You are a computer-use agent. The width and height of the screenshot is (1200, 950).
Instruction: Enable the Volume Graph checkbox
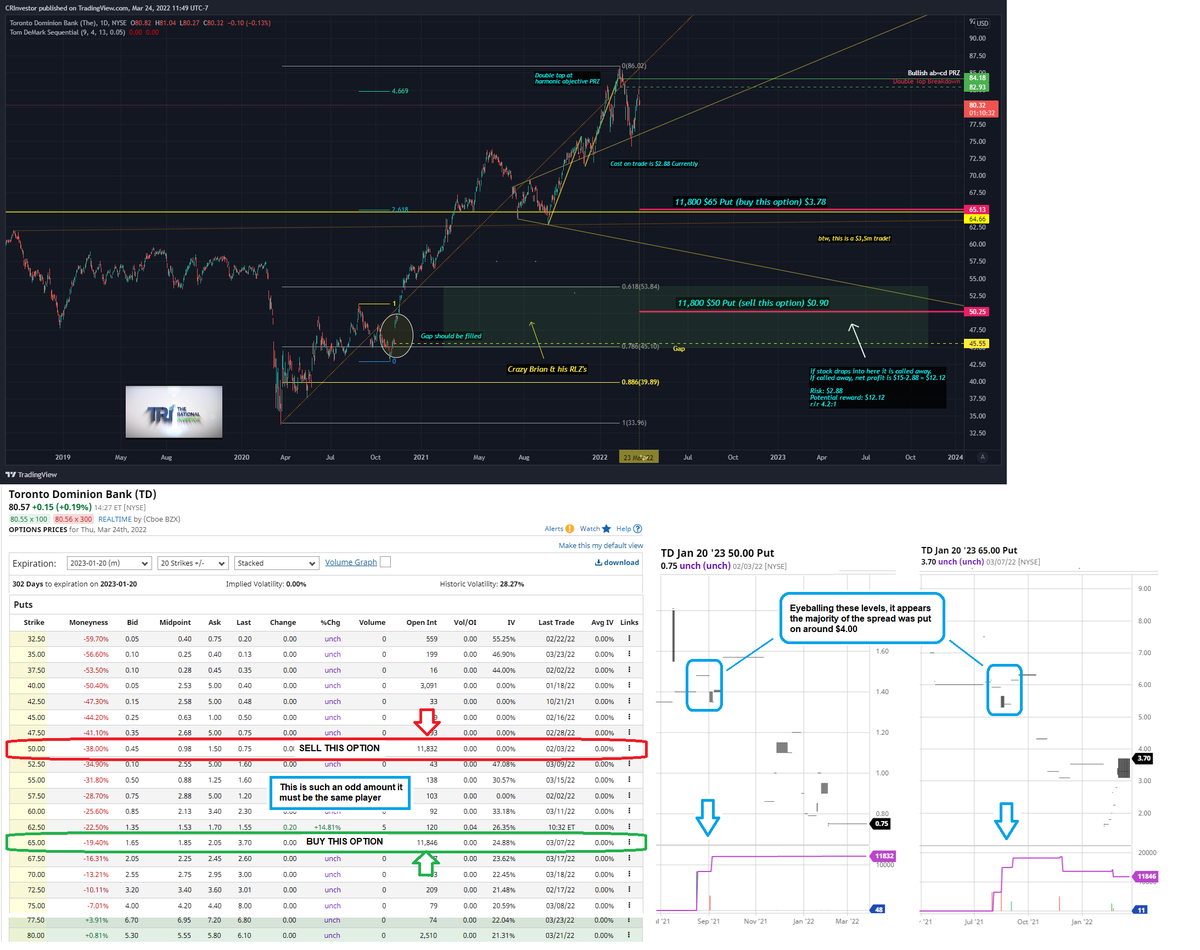point(385,563)
